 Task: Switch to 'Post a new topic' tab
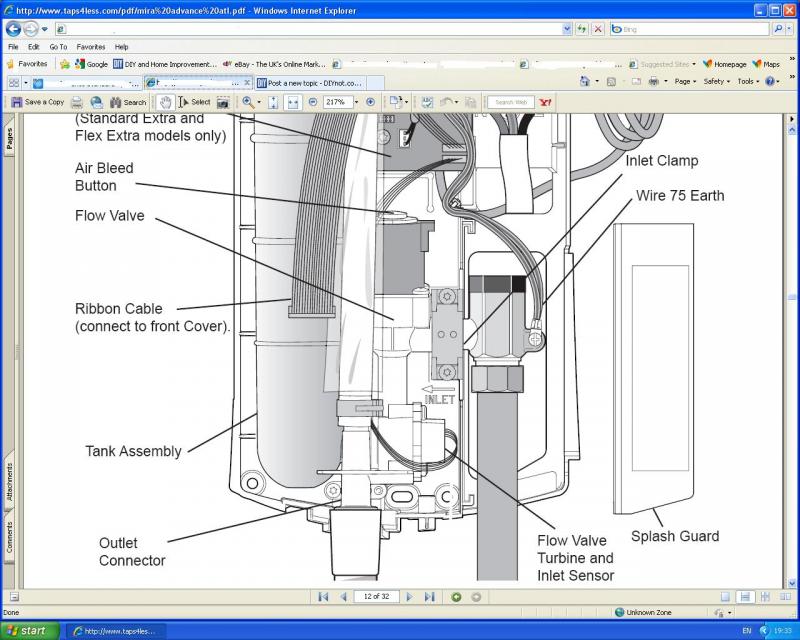pyautogui.click(x=310, y=83)
